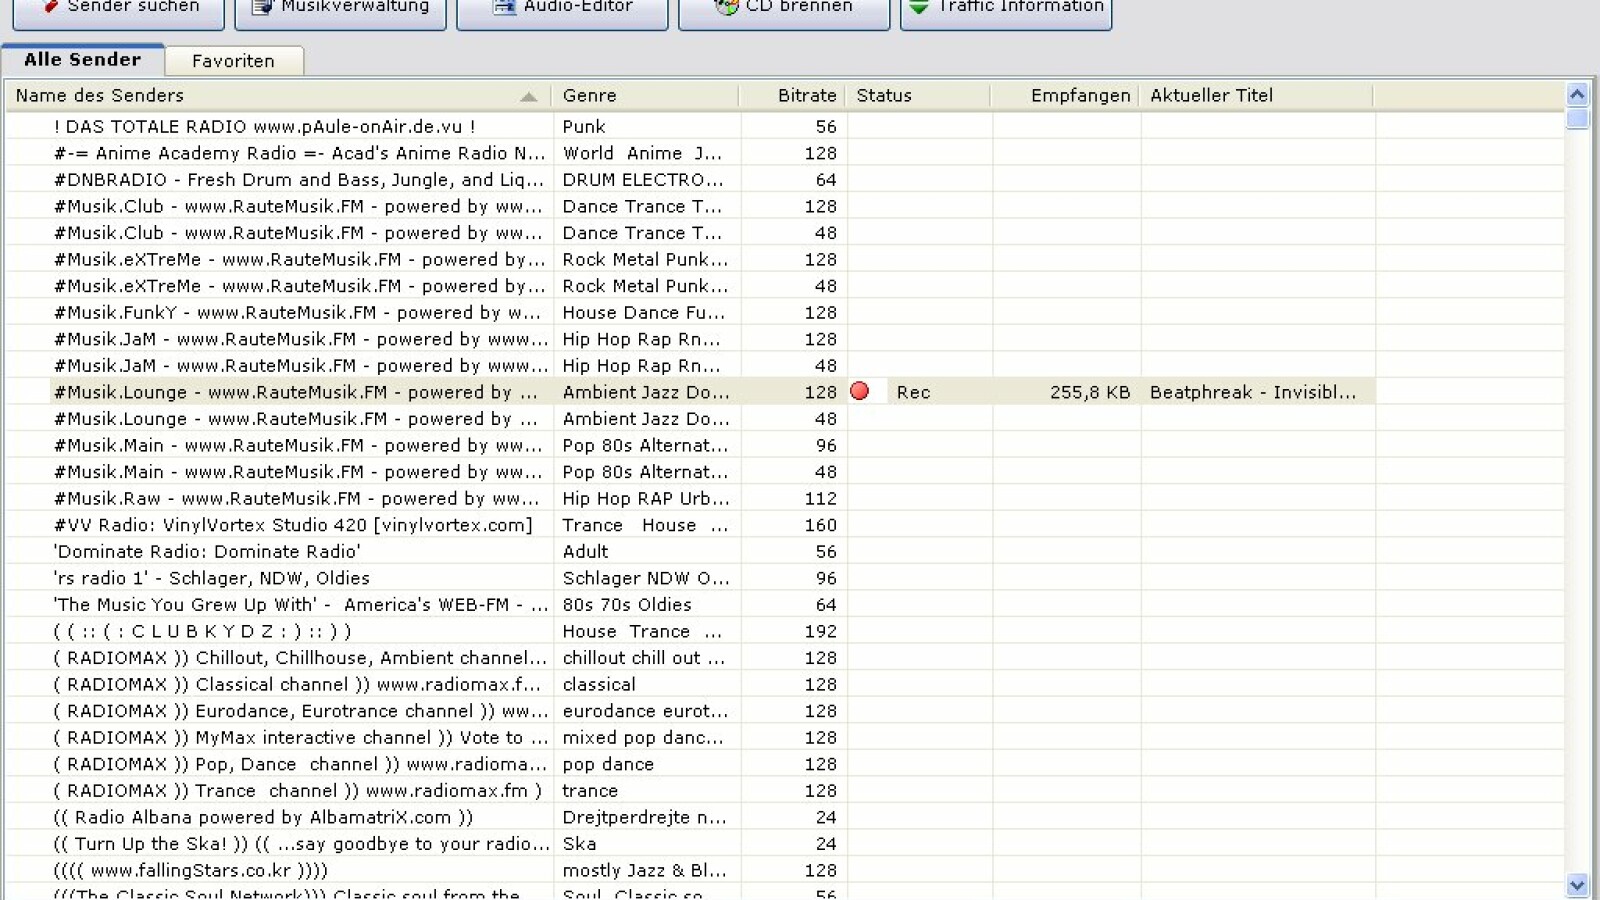Click the Sender suchen button icon

click(x=50, y=7)
